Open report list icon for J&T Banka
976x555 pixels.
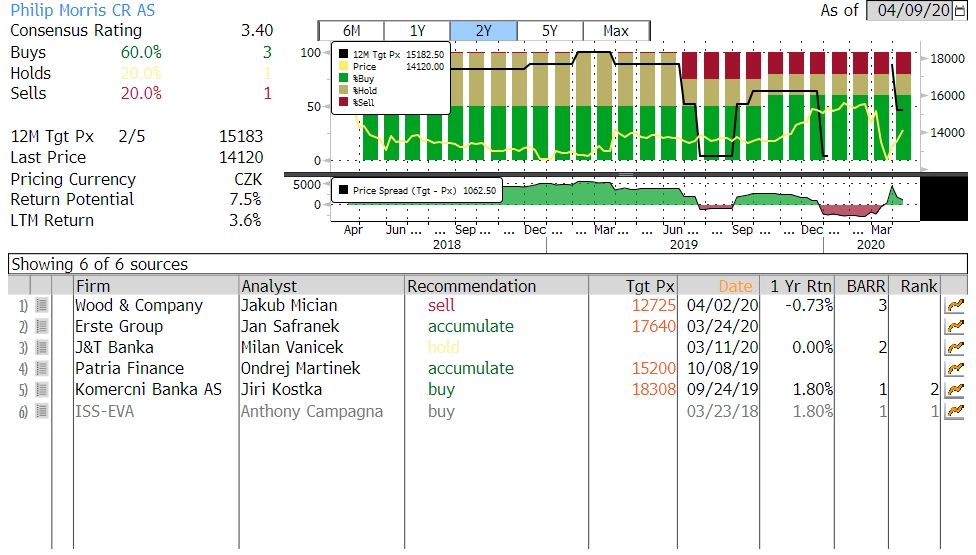point(42,348)
